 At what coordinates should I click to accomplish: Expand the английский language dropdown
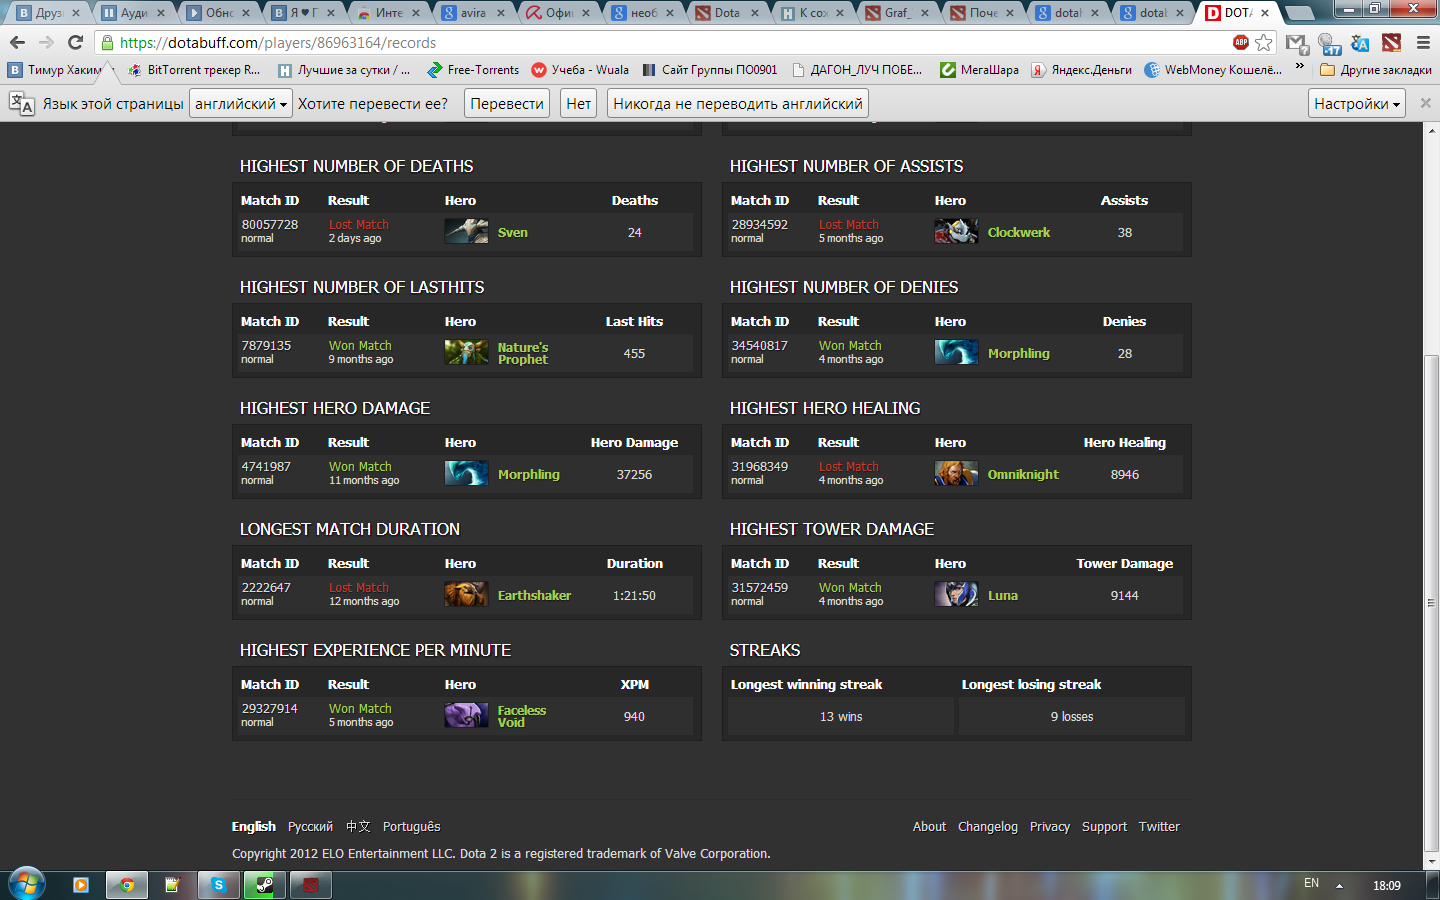(241, 104)
